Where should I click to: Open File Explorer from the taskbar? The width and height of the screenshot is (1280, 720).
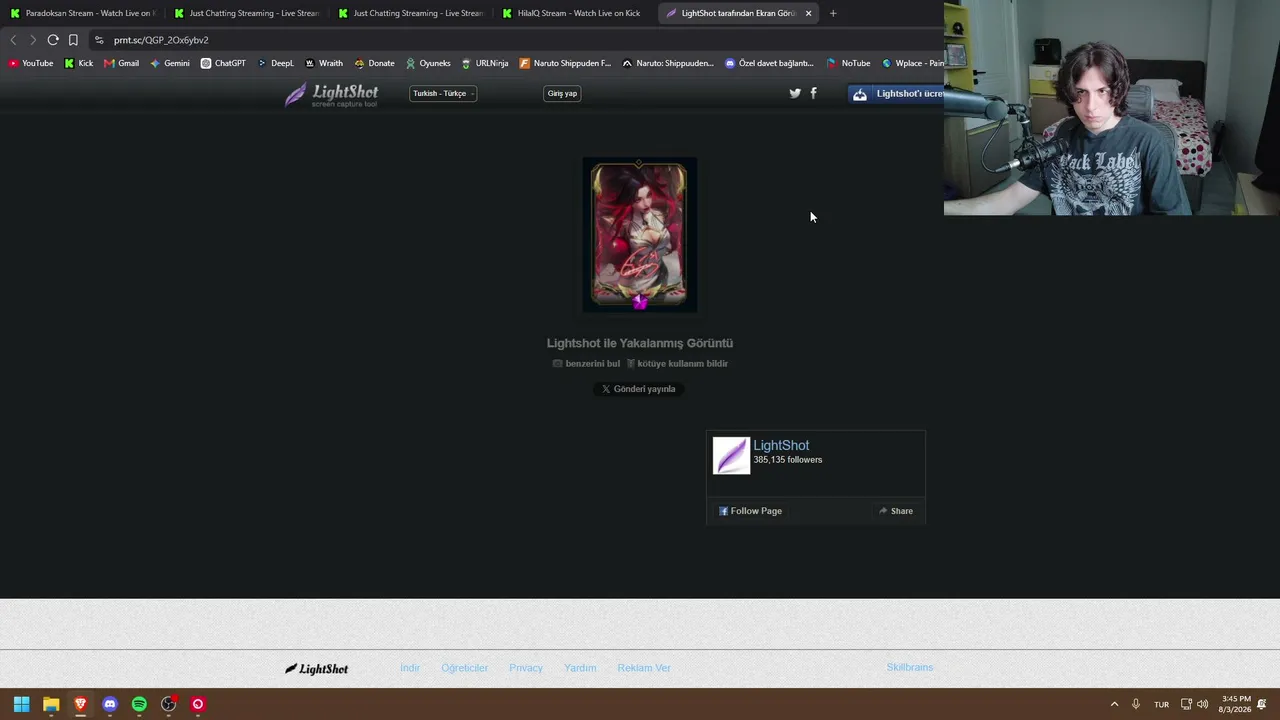[x=51, y=704]
